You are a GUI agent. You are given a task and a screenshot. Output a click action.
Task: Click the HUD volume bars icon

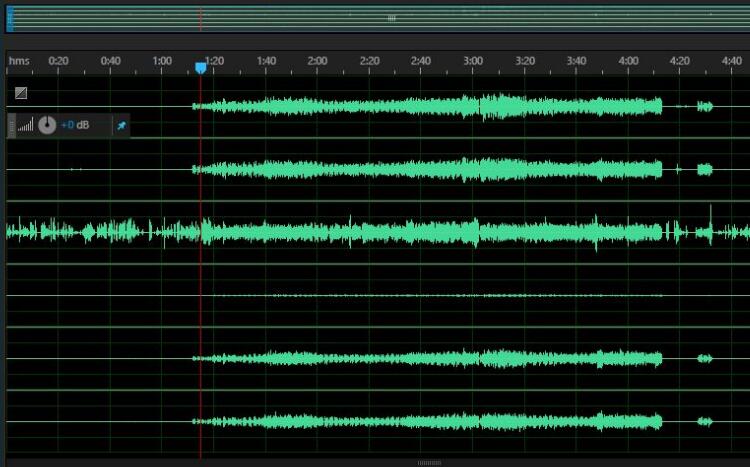pos(26,126)
